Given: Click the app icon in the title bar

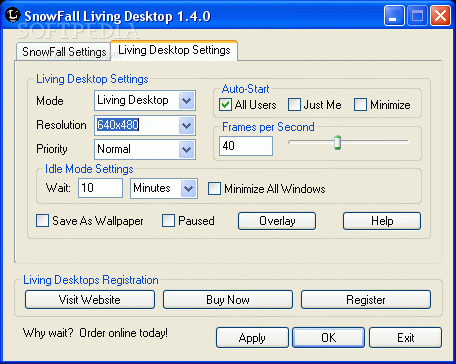Looking at the screenshot, I should coord(13,15).
